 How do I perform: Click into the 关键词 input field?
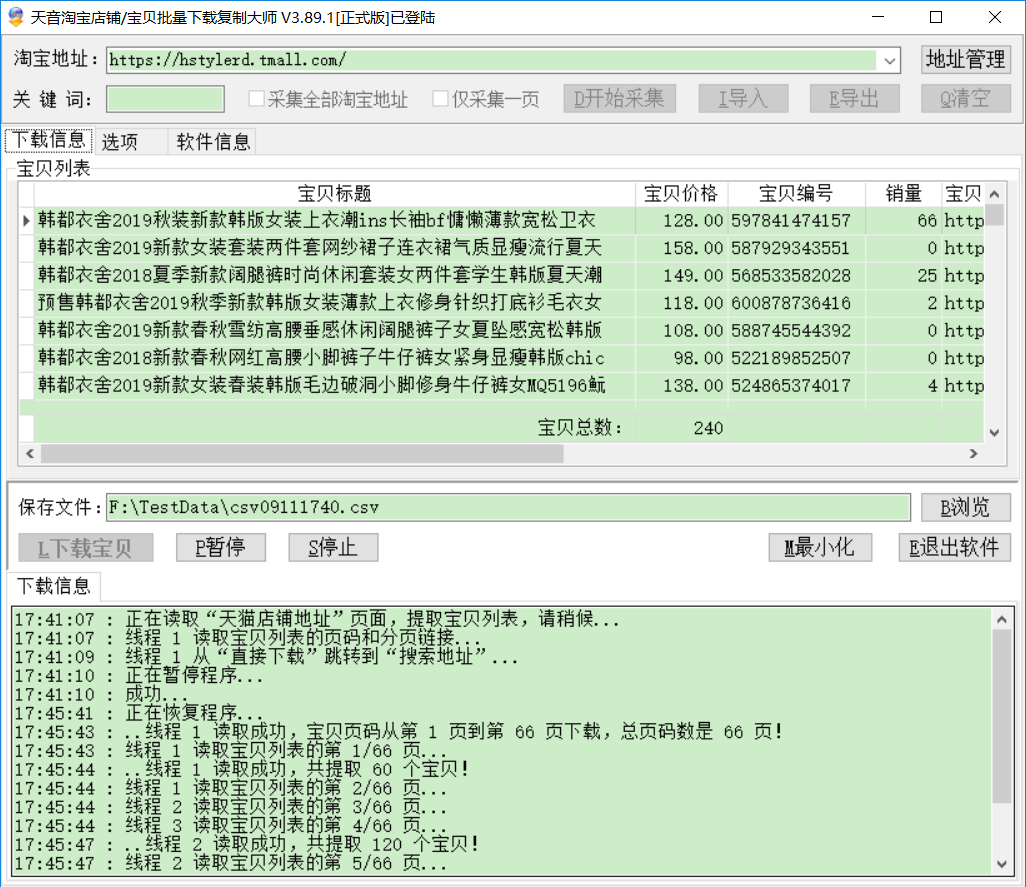pyautogui.click(x=165, y=99)
